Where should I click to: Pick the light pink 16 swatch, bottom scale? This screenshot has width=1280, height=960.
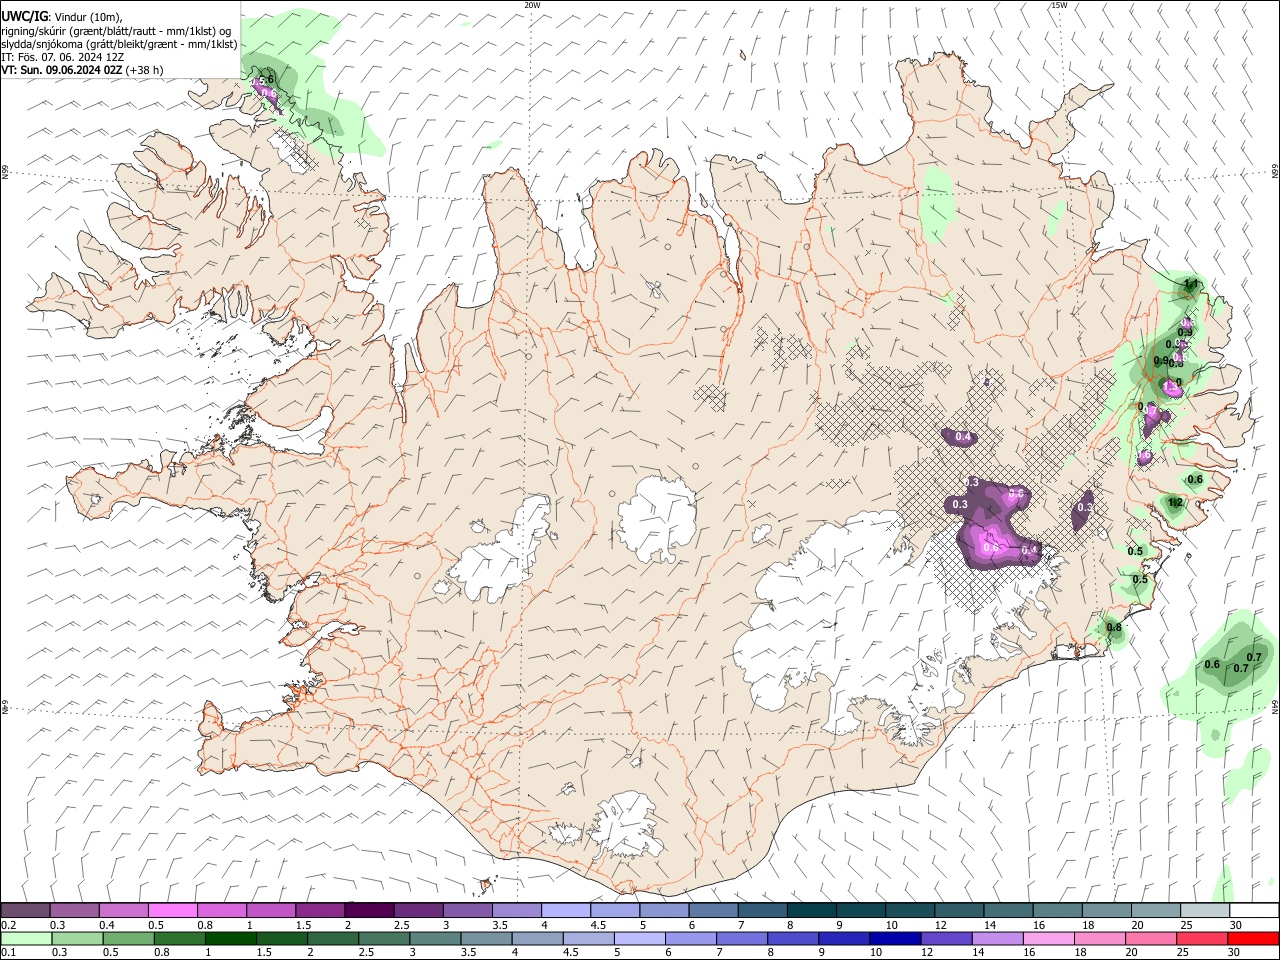[x=1048, y=939]
